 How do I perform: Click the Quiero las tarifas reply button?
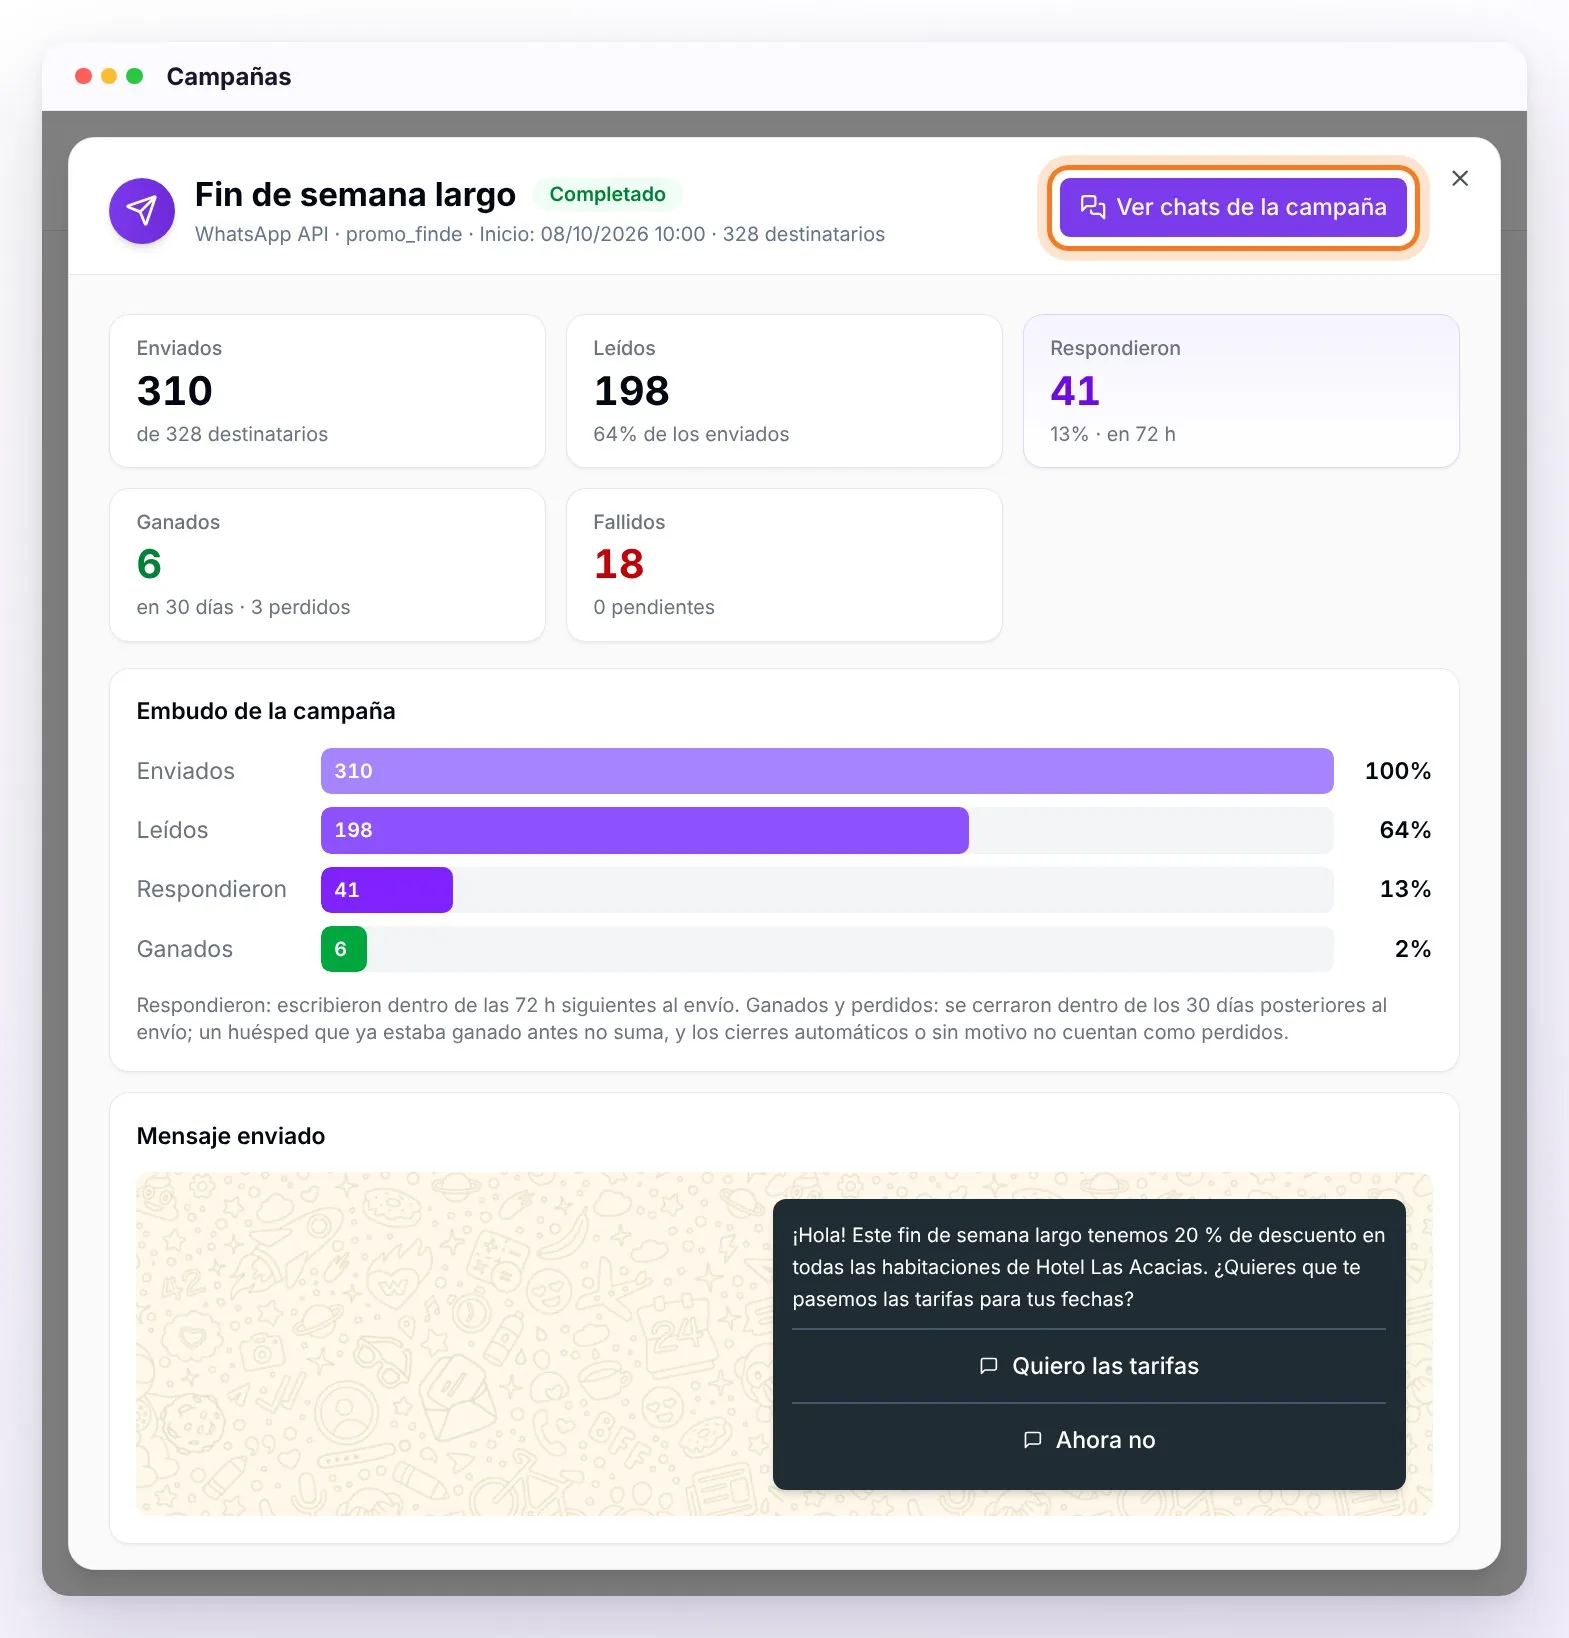pyautogui.click(x=1089, y=1366)
